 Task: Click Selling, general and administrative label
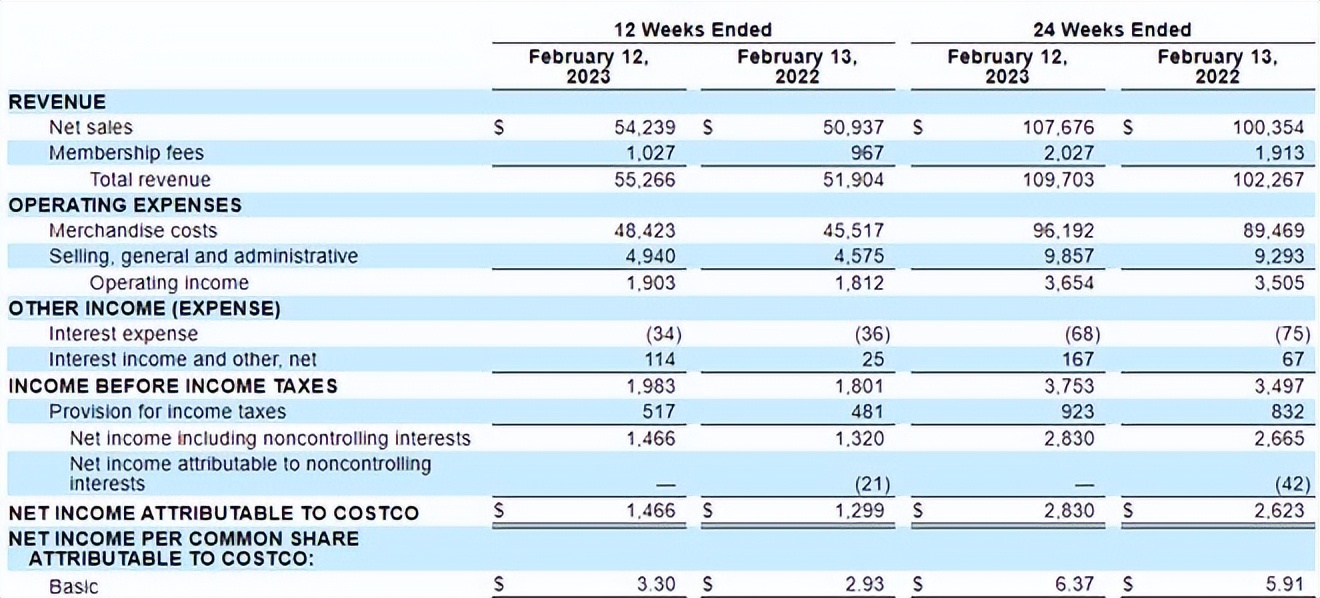[x=203, y=256]
